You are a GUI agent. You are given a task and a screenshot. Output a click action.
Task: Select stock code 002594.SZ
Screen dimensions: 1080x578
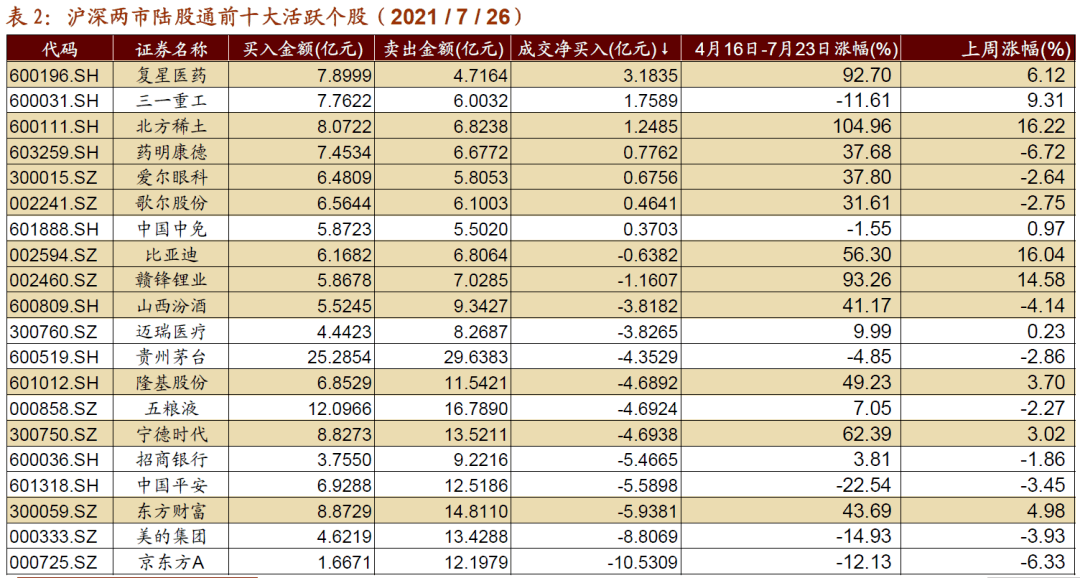click(55, 255)
